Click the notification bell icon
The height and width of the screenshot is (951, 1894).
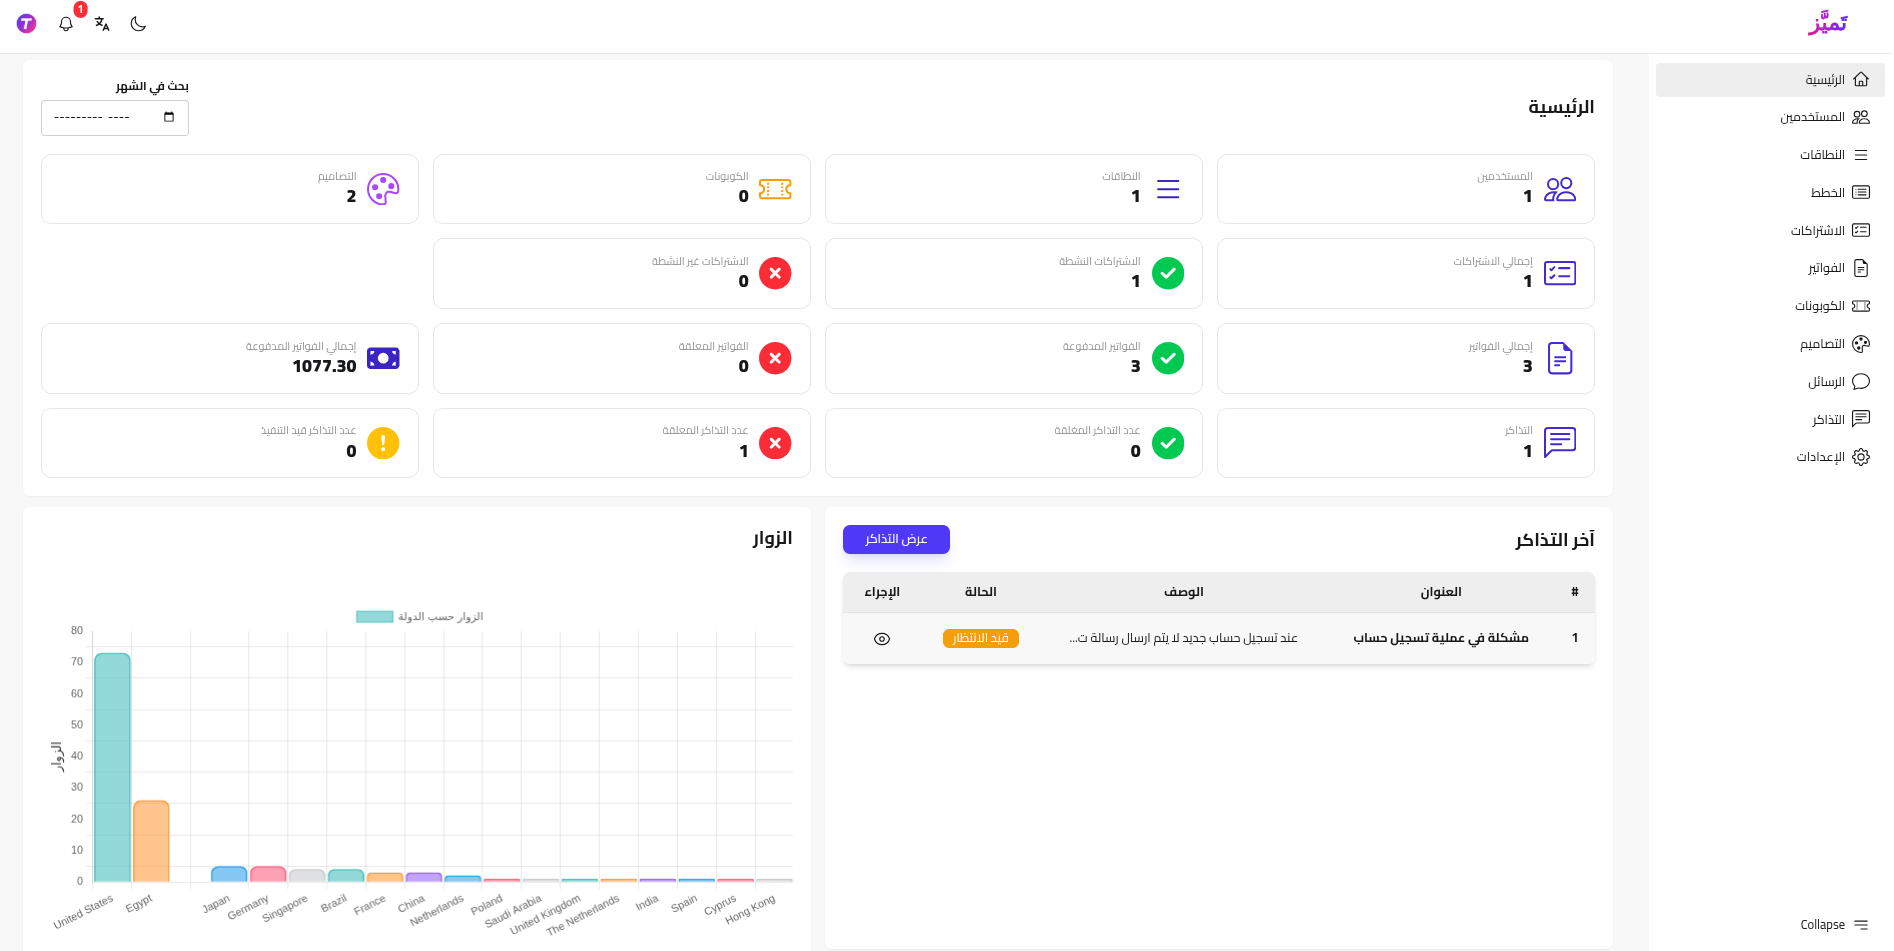click(x=66, y=24)
